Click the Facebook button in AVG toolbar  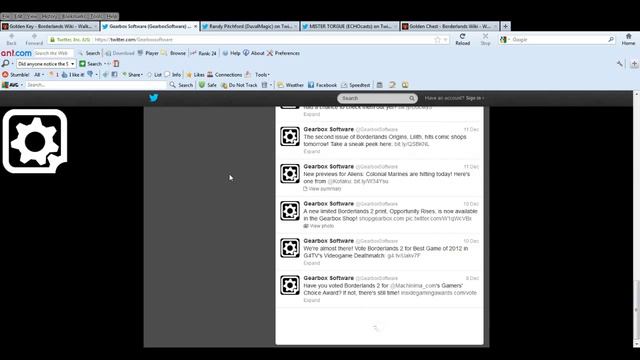point(322,85)
